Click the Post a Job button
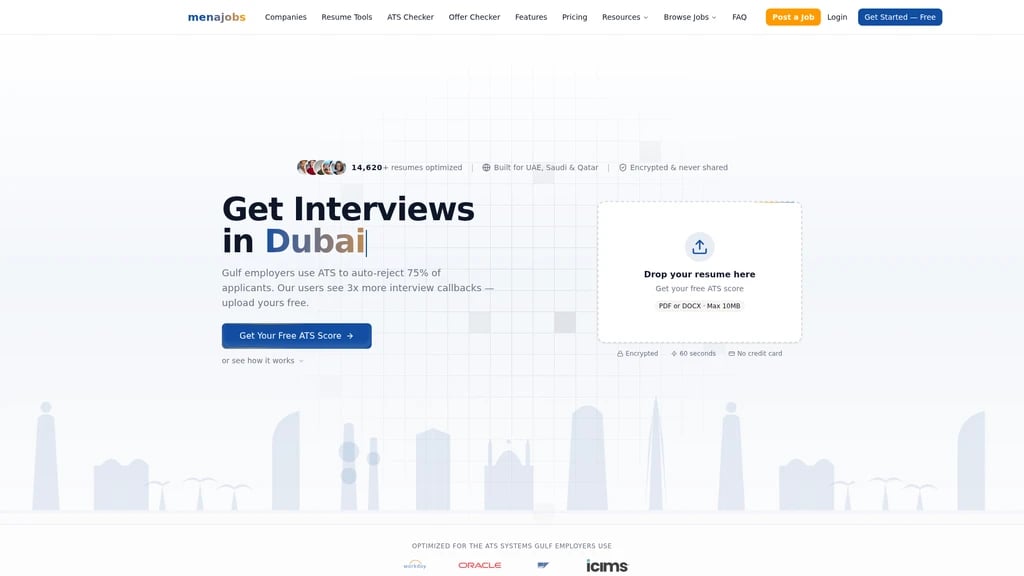The width and height of the screenshot is (1024, 576). pos(793,17)
